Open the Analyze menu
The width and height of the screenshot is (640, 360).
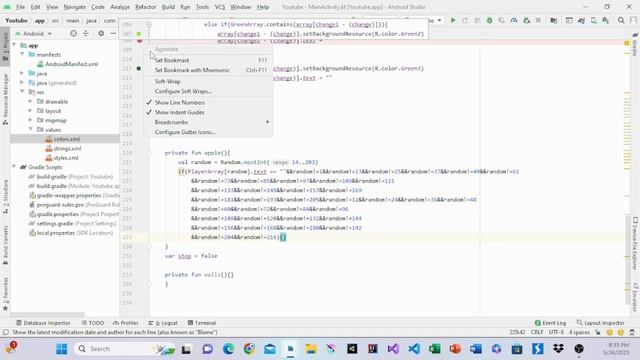[x=120, y=7]
